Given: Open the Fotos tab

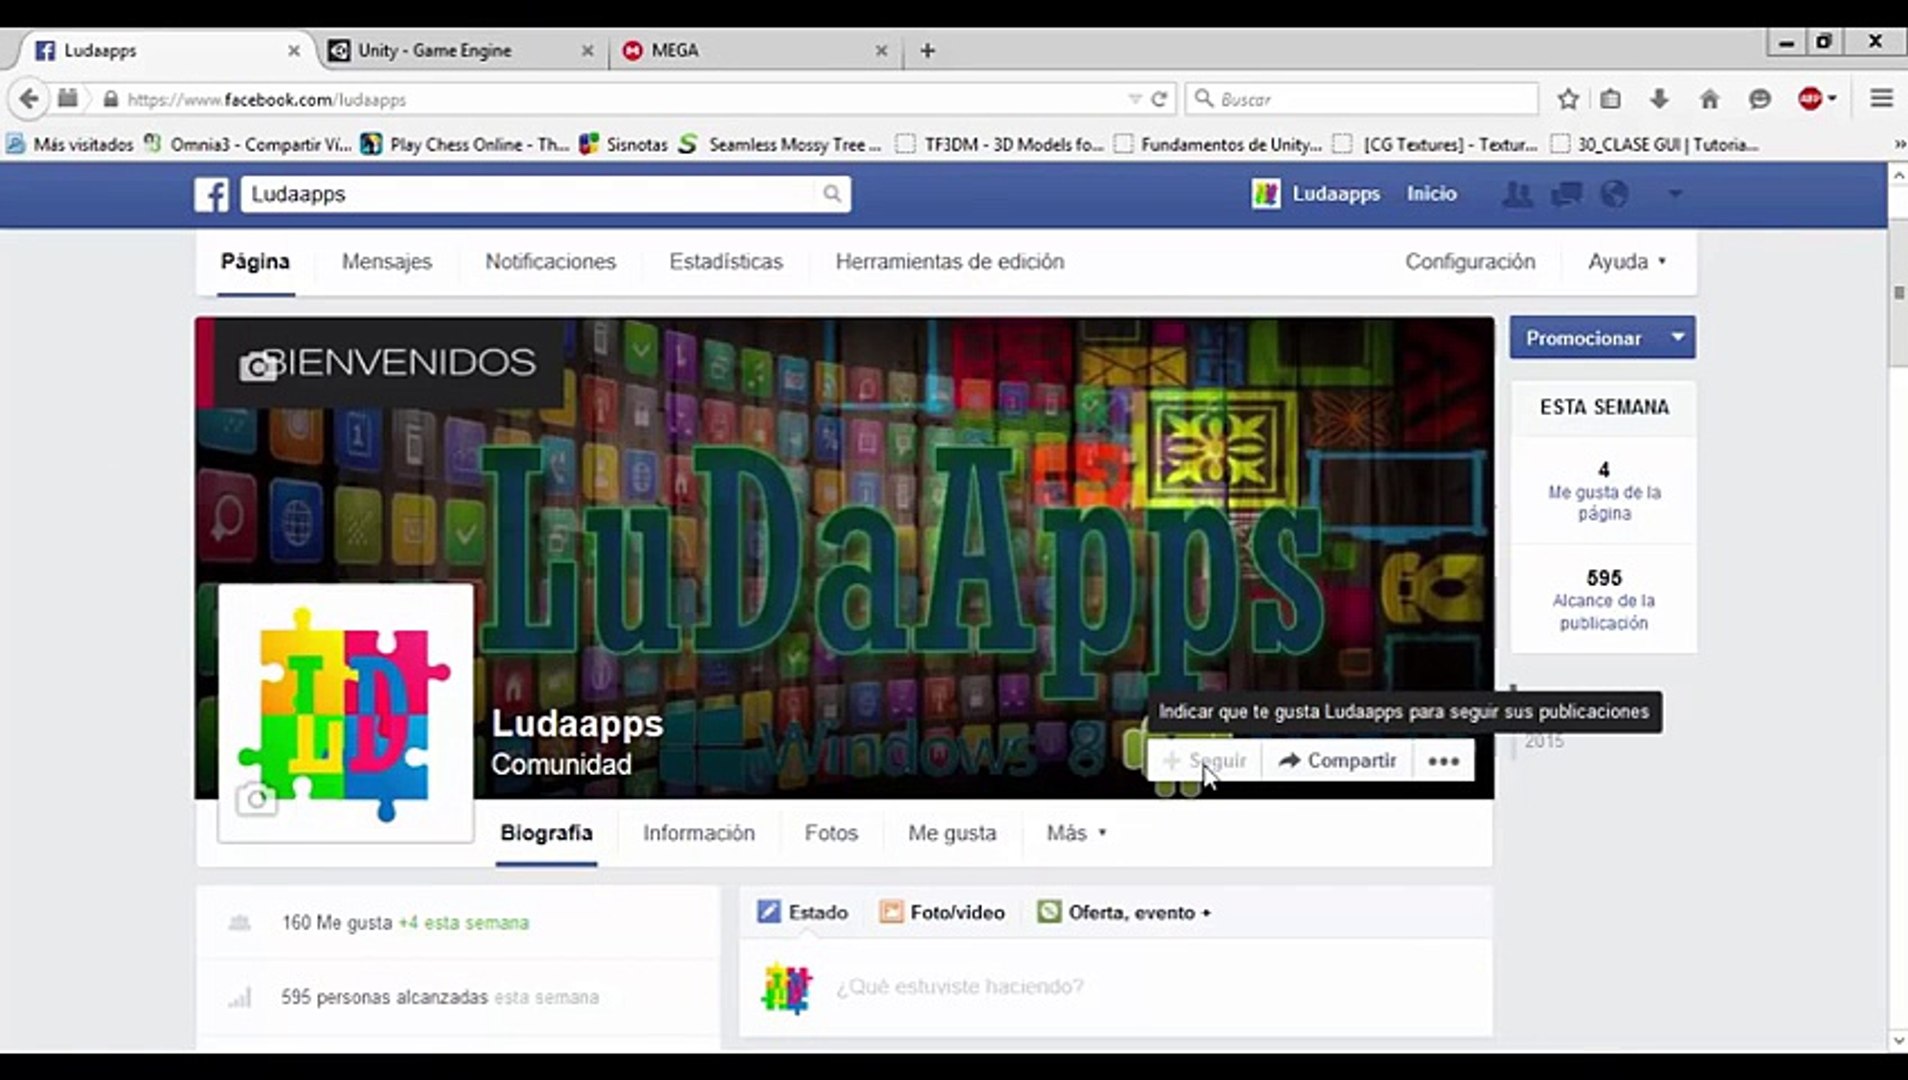Looking at the screenshot, I should (831, 833).
